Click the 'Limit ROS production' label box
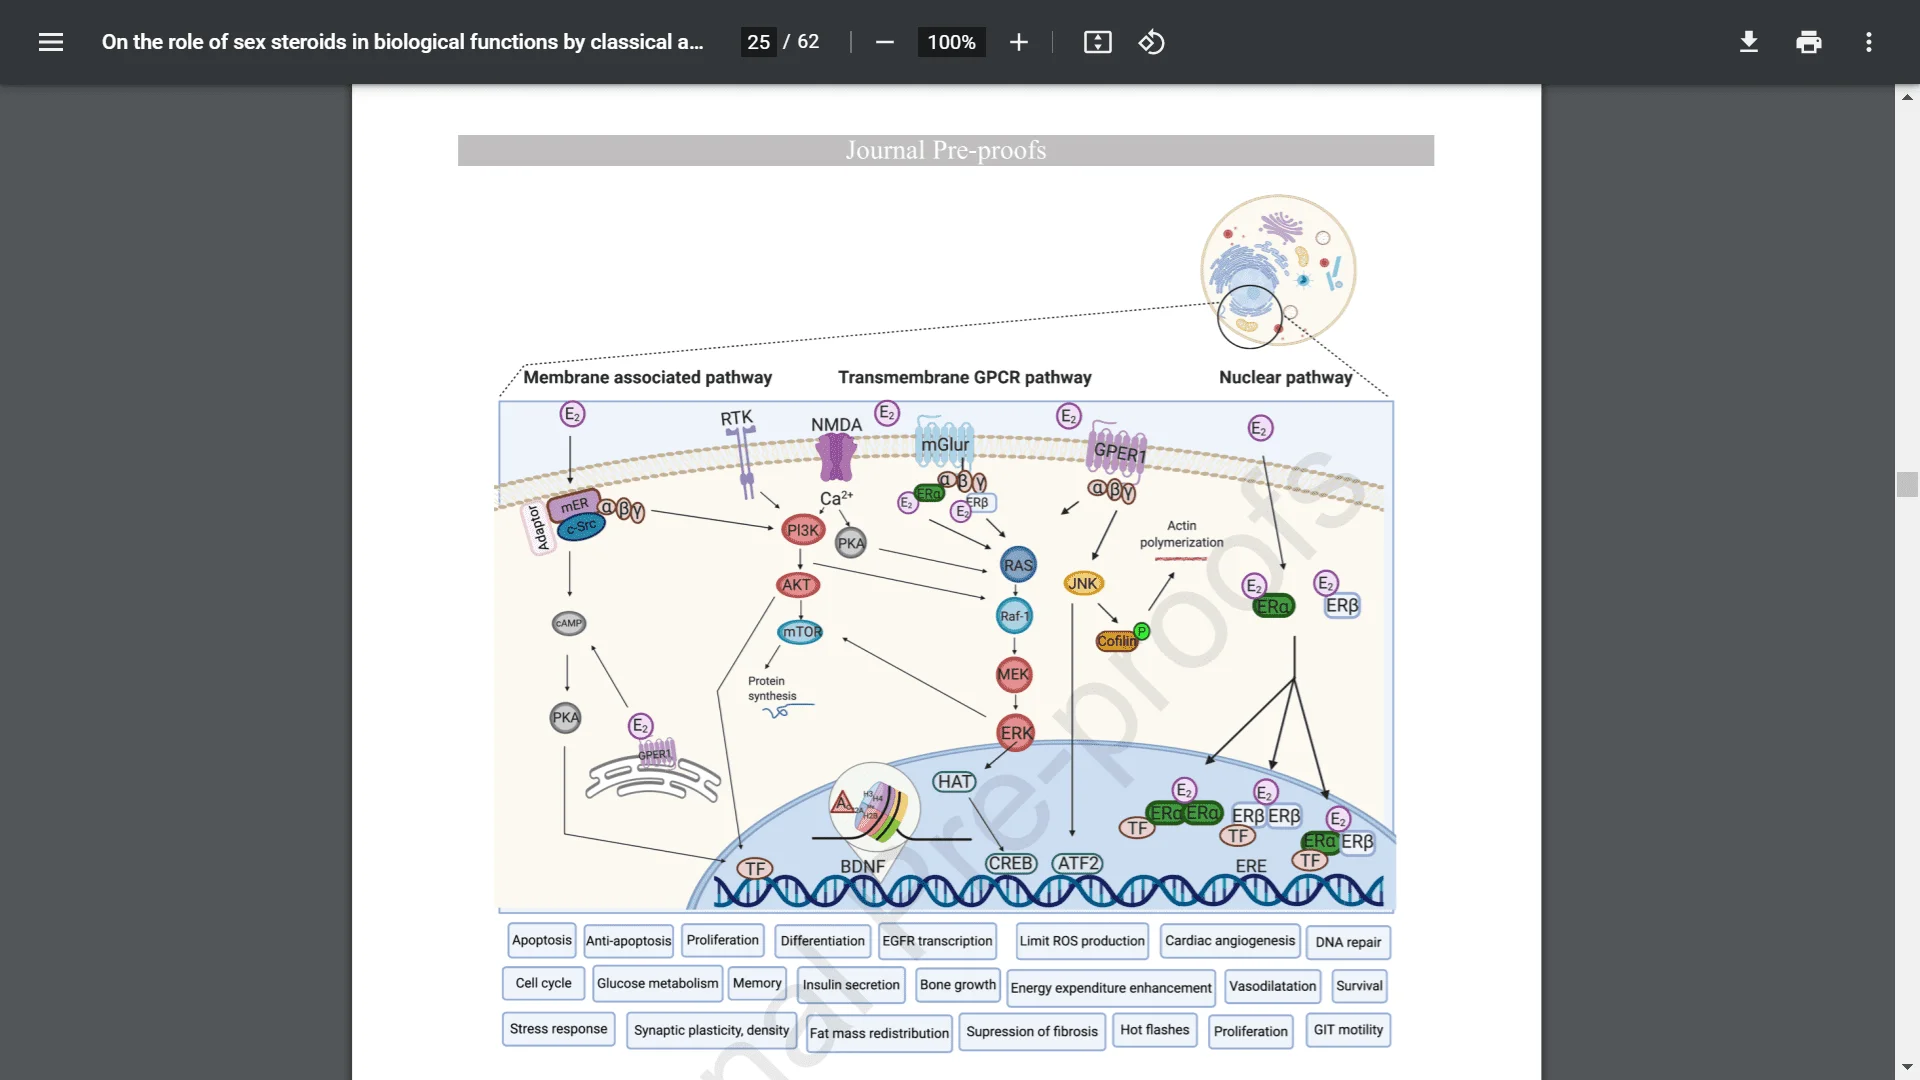 pos(1081,941)
